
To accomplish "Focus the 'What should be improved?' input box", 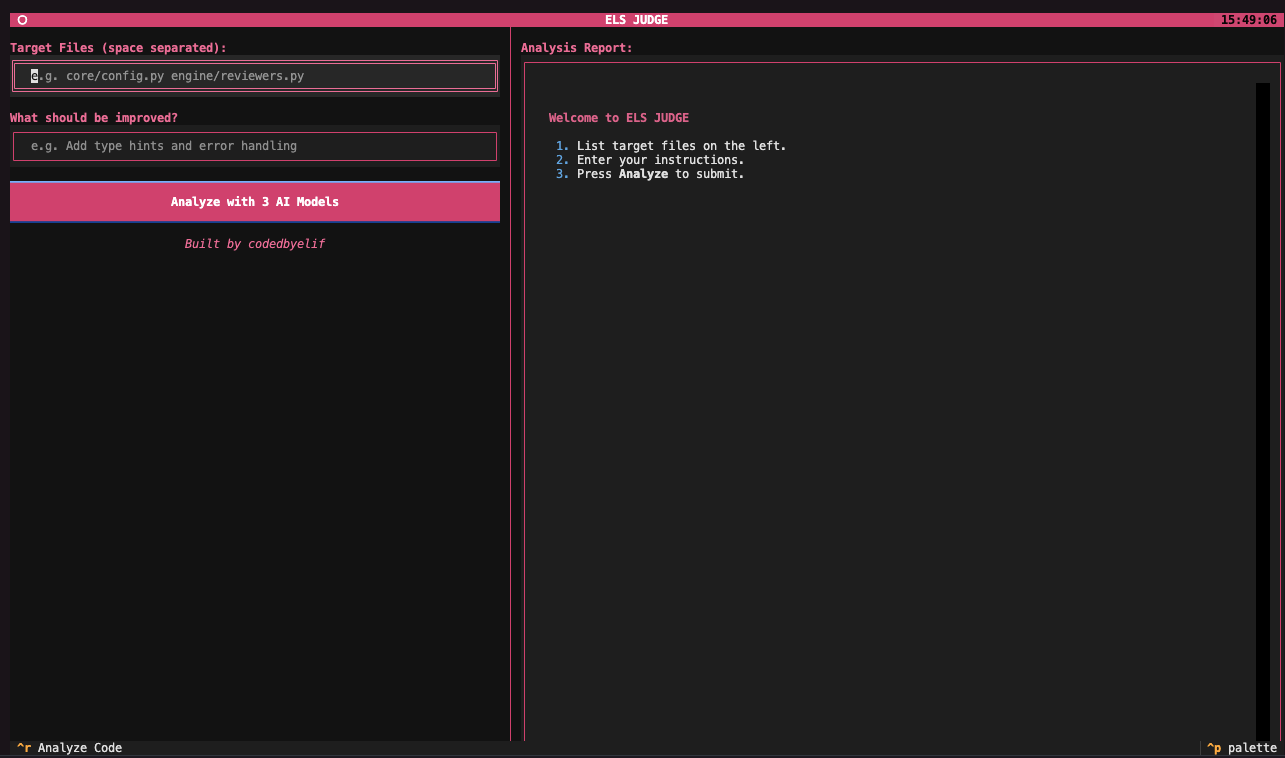I will coord(255,146).
